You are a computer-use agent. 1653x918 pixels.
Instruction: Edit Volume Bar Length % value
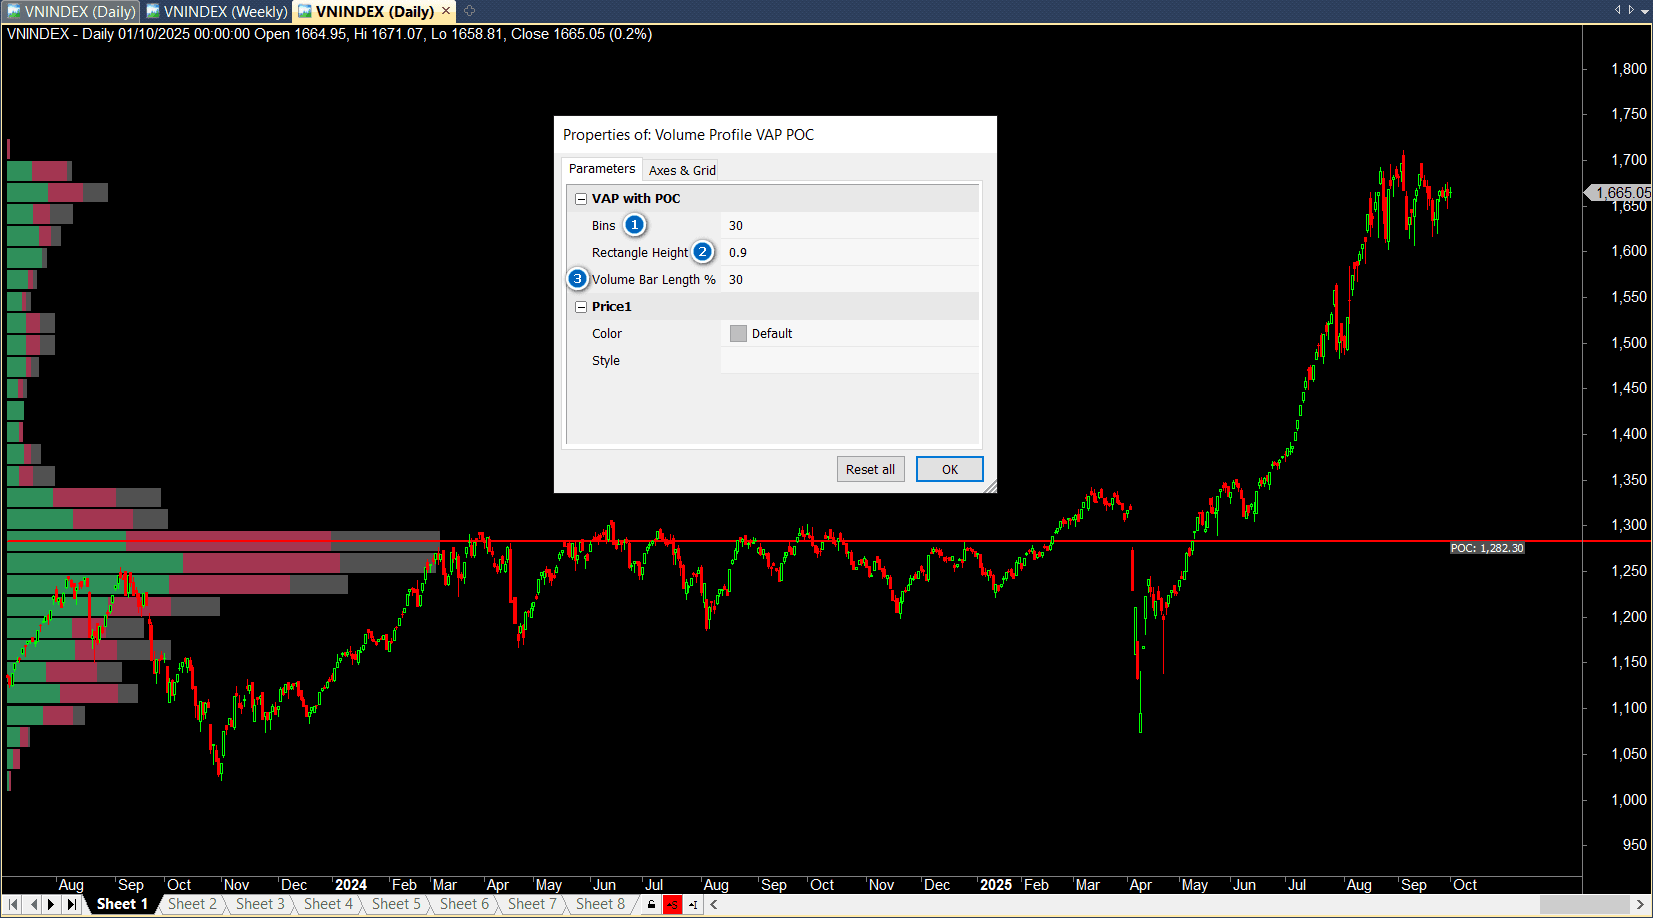coord(849,280)
